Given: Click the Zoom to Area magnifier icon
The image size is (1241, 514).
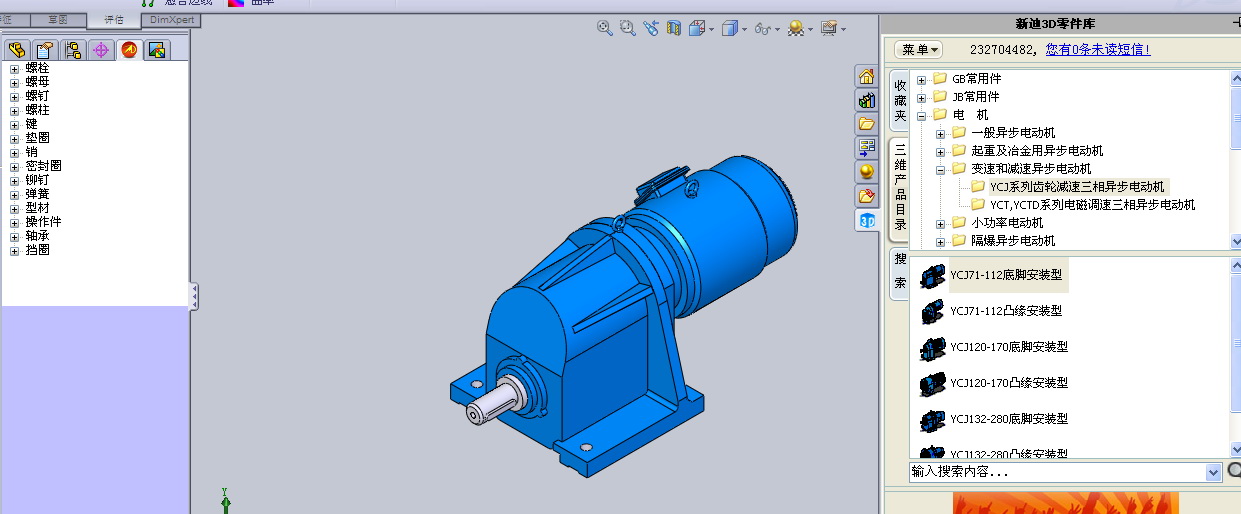Looking at the screenshot, I should [628, 28].
